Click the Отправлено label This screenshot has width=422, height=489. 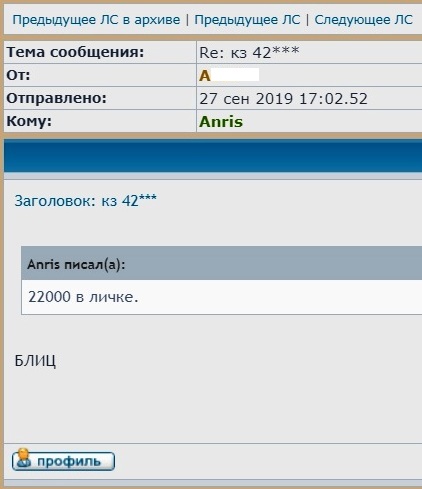pos(56,98)
